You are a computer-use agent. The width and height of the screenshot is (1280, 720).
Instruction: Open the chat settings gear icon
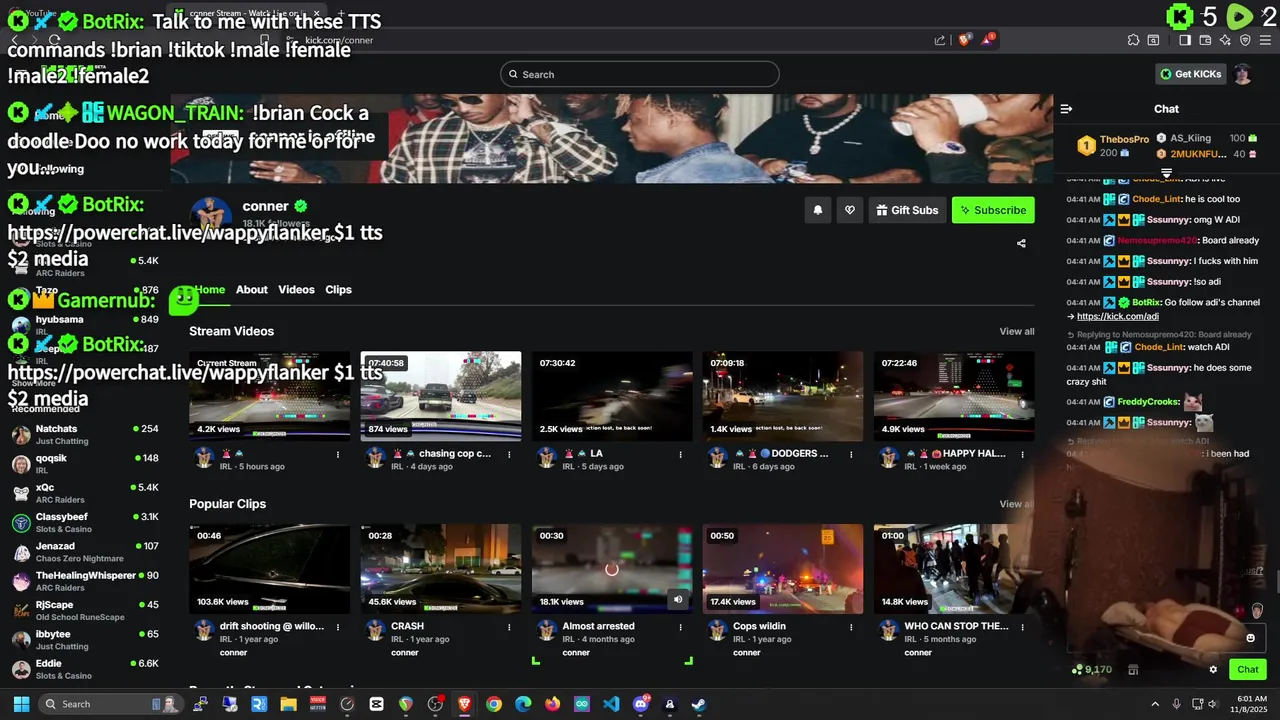tap(1213, 670)
